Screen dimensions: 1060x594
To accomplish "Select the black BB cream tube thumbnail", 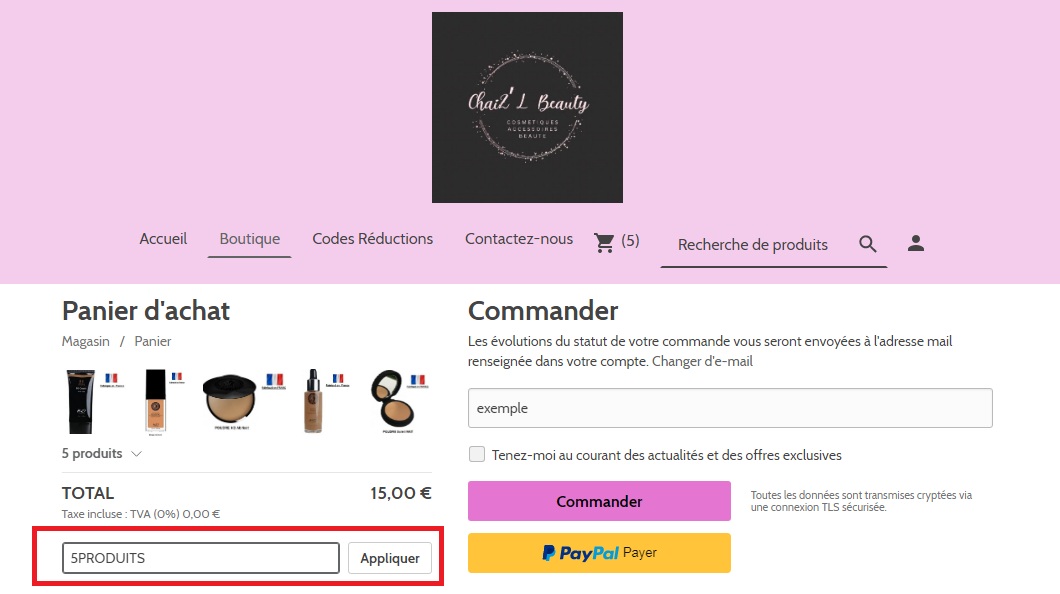I will [x=80, y=401].
